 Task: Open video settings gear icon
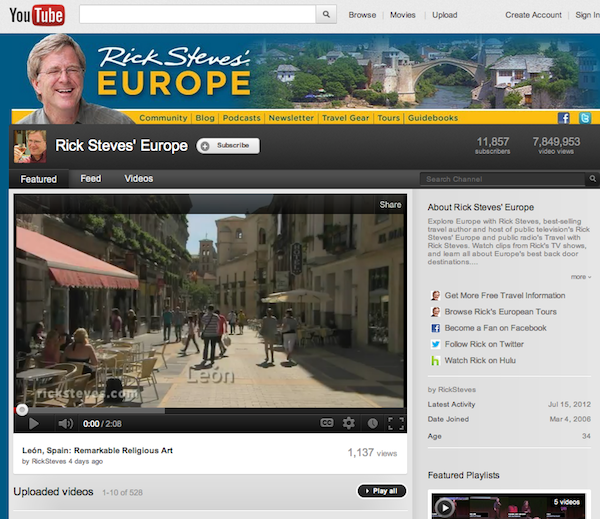point(348,423)
